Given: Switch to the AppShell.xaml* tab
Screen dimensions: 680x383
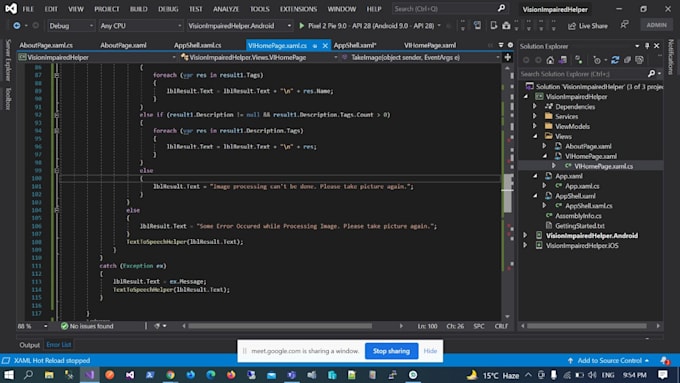Looking at the screenshot, I should click(355, 45).
